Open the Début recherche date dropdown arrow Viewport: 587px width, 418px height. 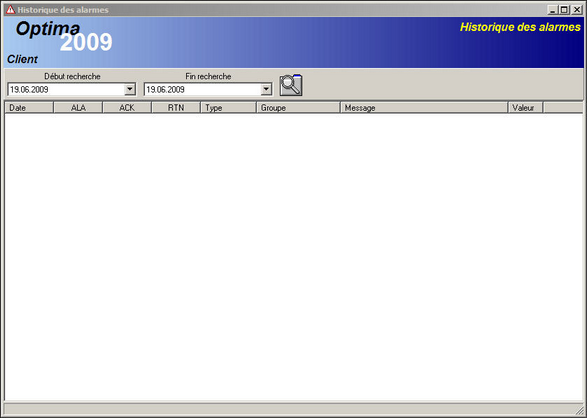[x=130, y=89]
